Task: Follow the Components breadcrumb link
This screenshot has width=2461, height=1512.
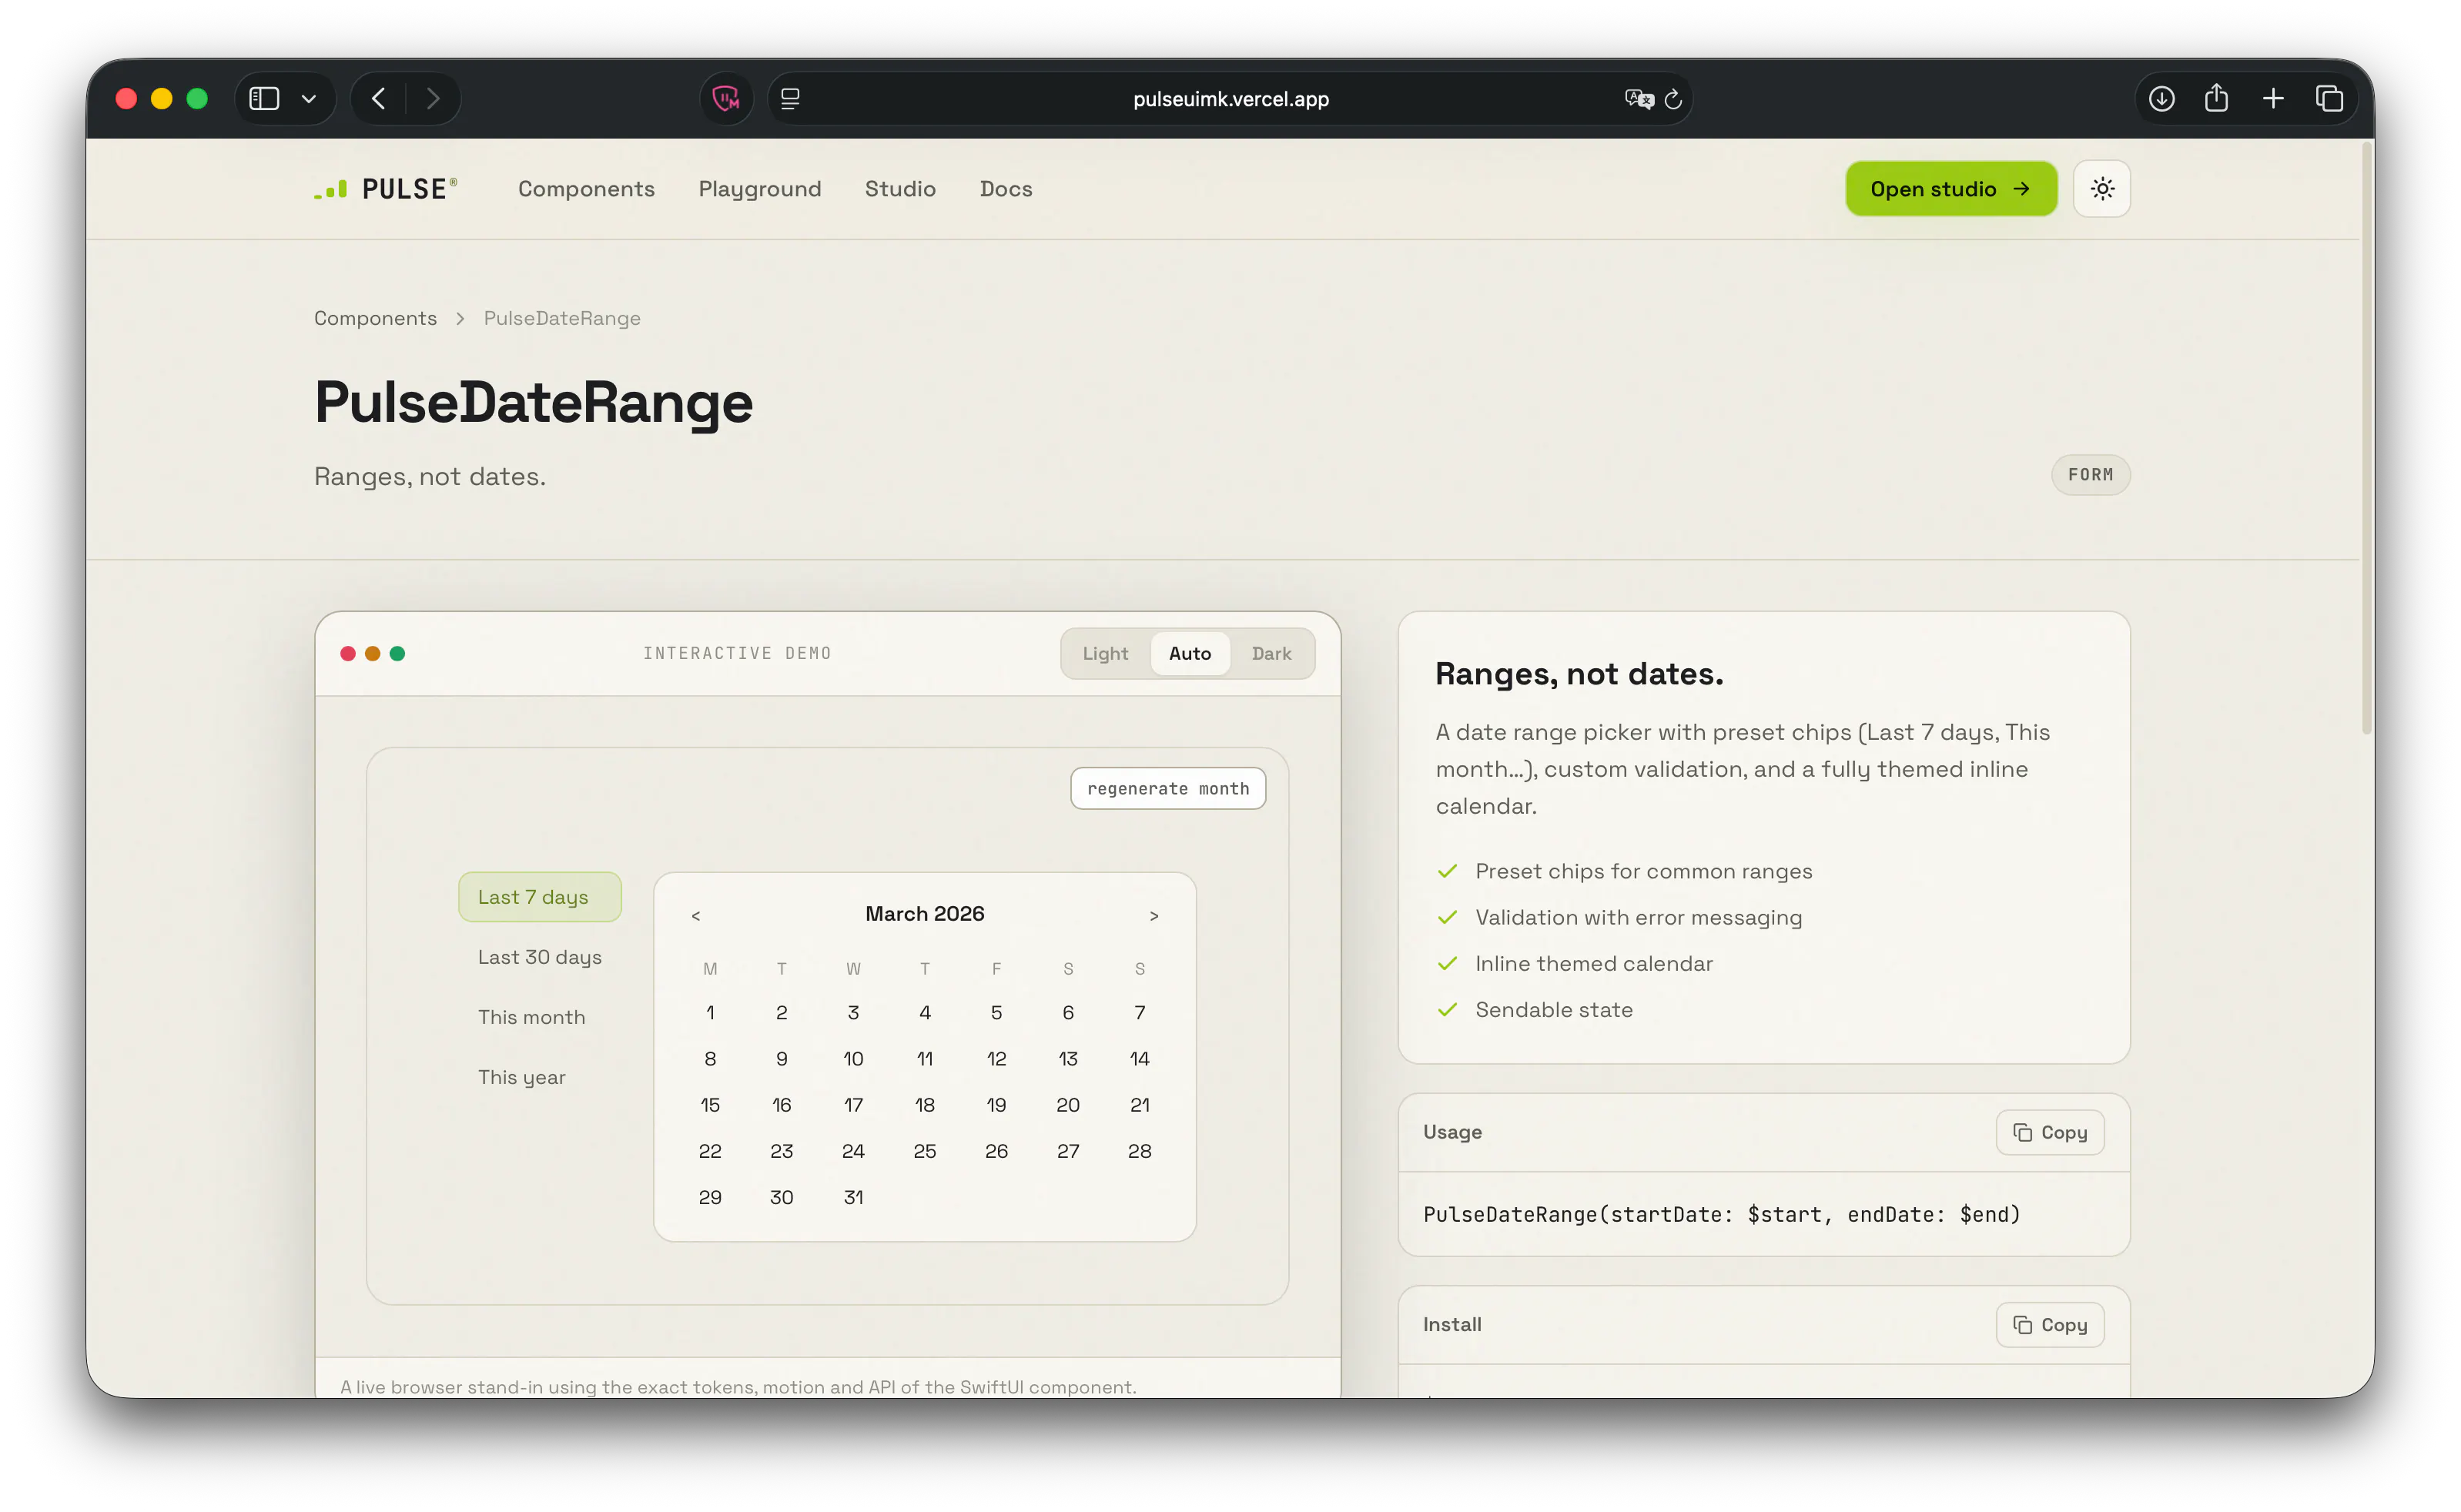Action: click(375, 318)
